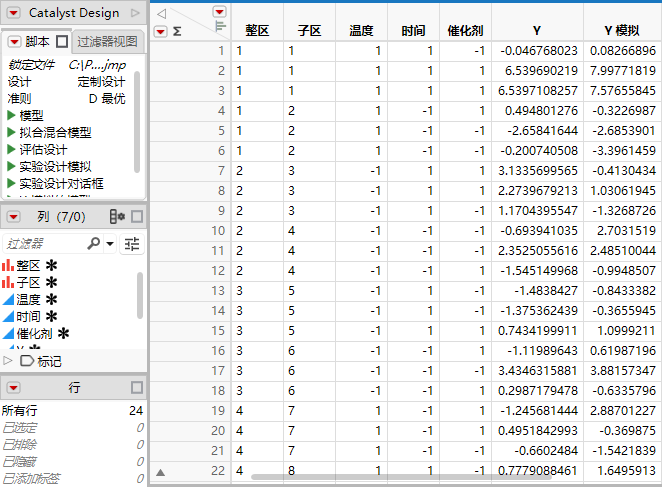The width and height of the screenshot is (662, 487).
Task: Click the 设计 定制设计 row
Action: [67, 82]
